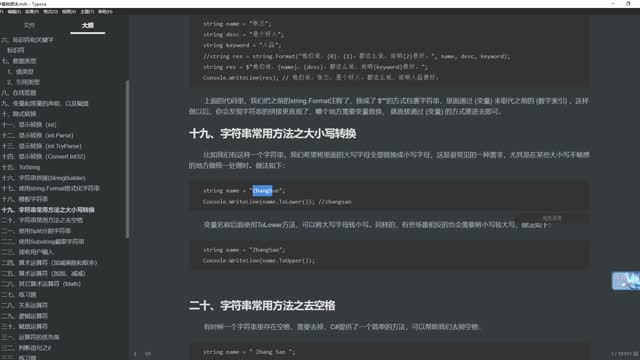This screenshot has width=640, height=360.
Task: Collapse the sidebar with the arrow icon
Action: click(x=135, y=354)
